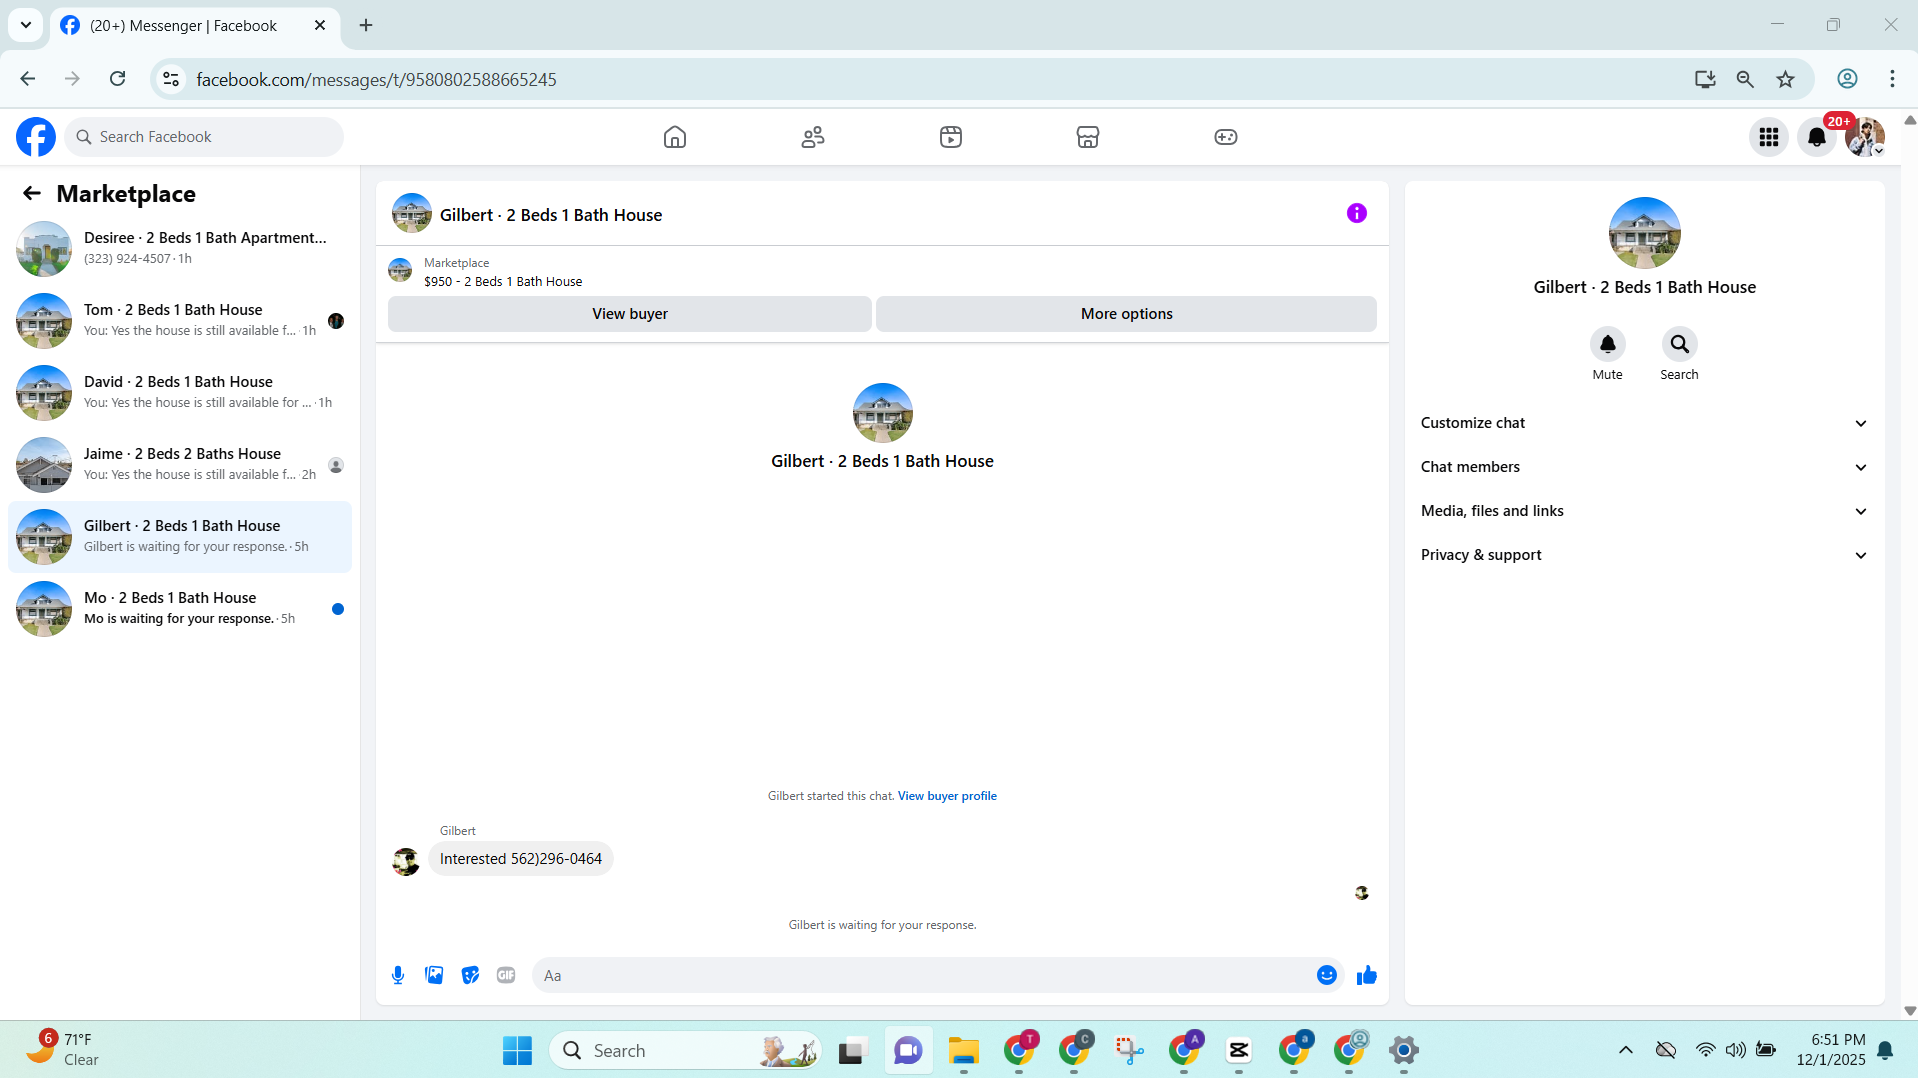
Task: Click the Facebook logo
Action: [x=36, y=137]
